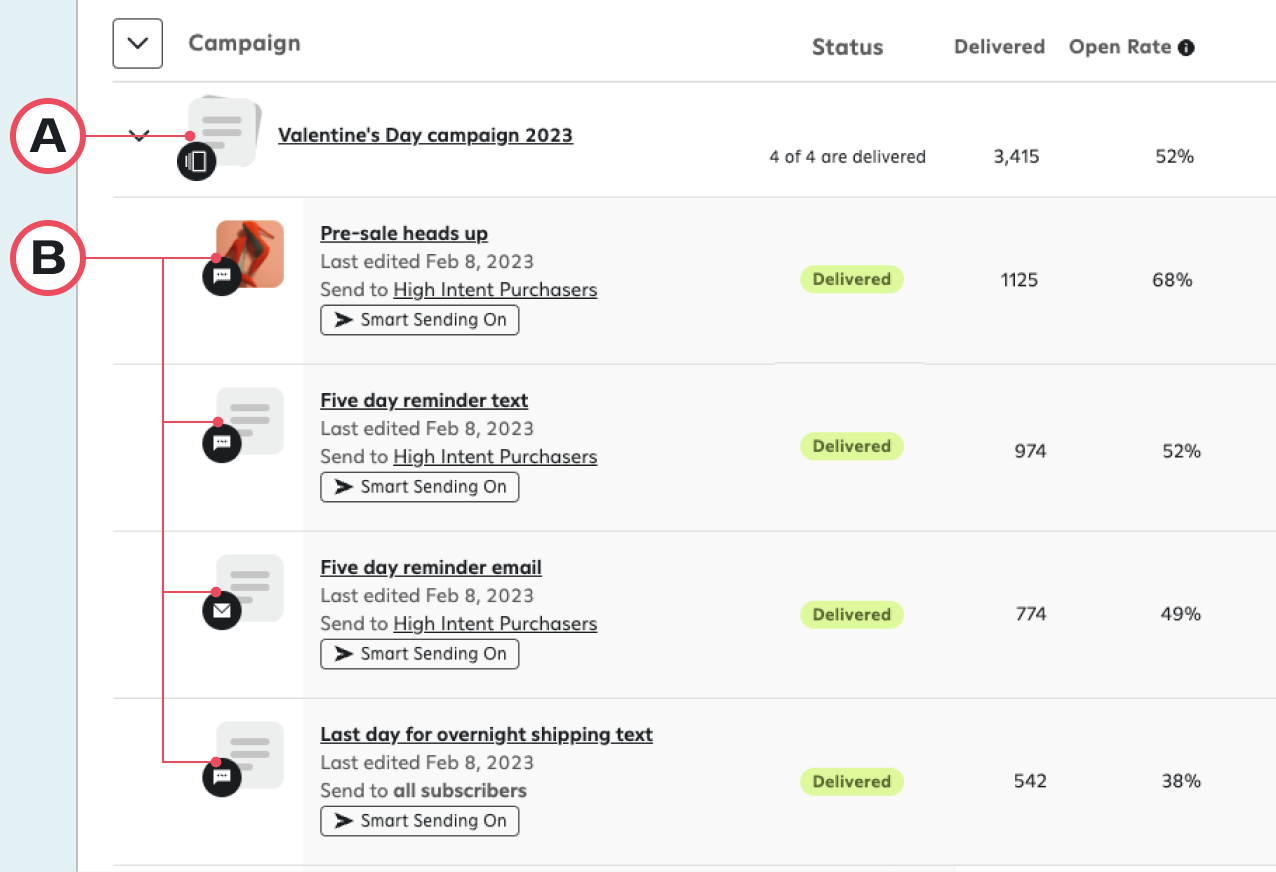Click the SMS bubble icon on Pre-sale heads up
The image size is (1276, 872).
coord(221,276)
